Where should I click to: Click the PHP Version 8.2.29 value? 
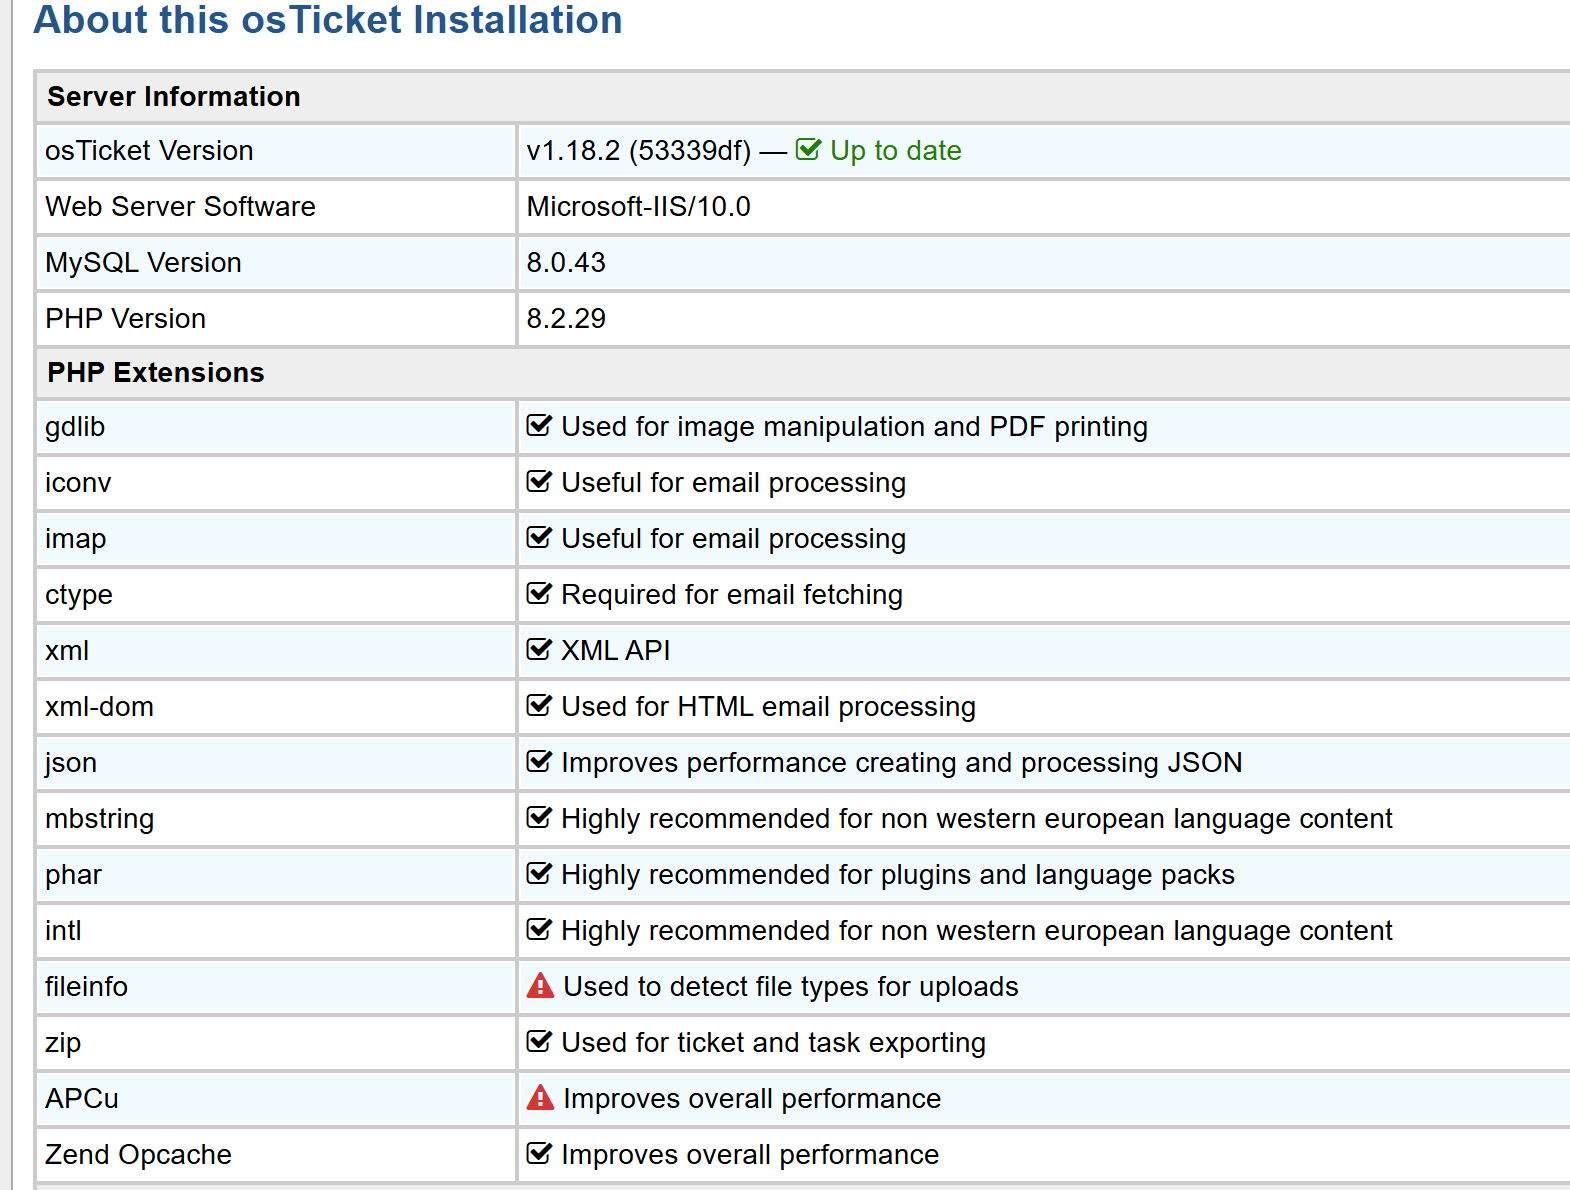click(566, 318)
